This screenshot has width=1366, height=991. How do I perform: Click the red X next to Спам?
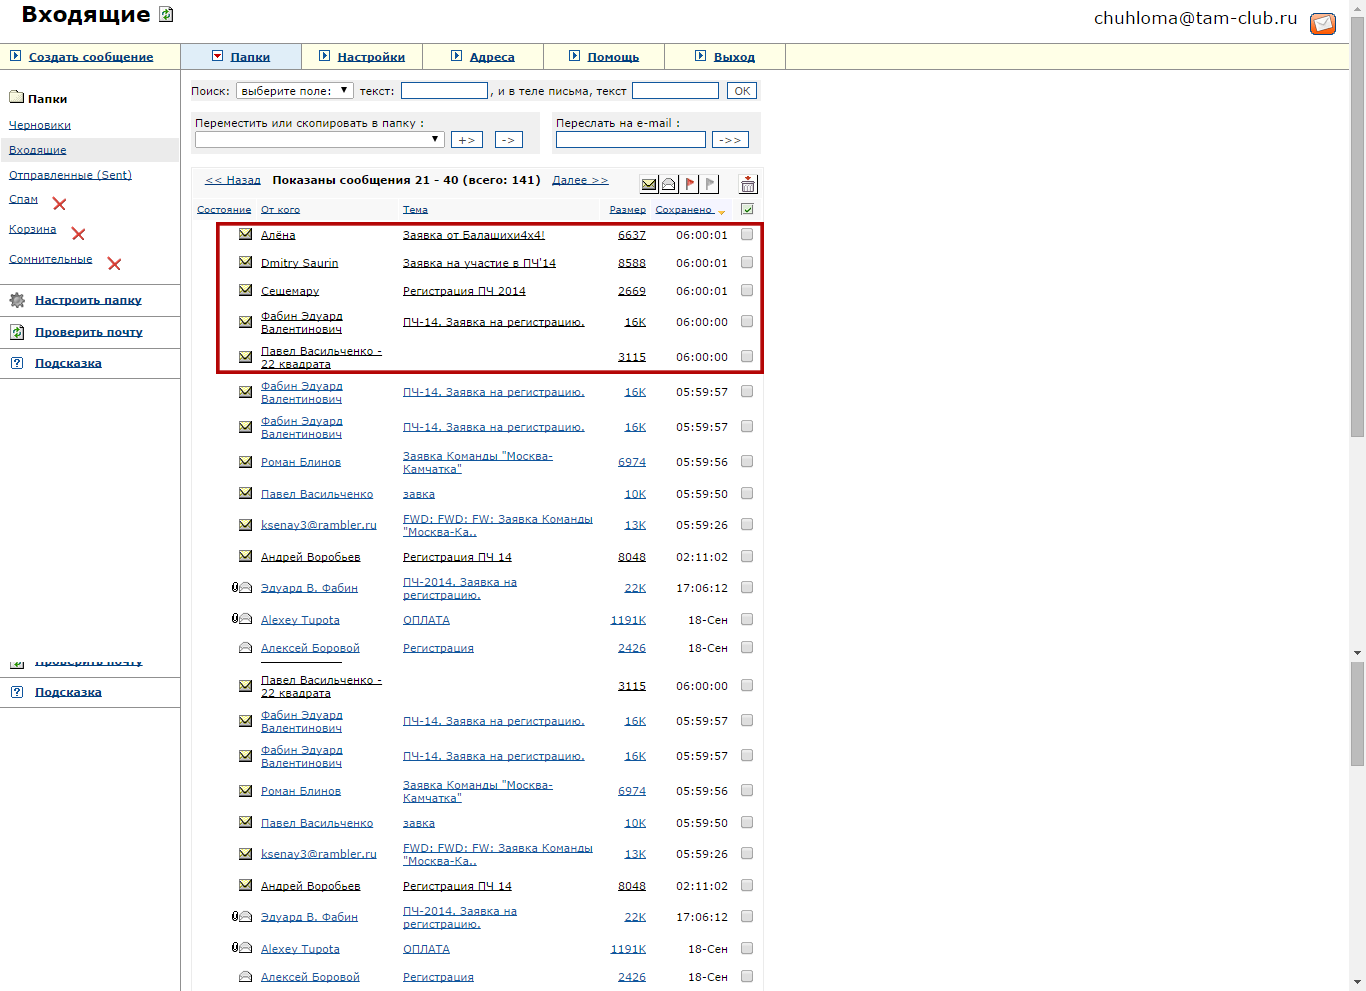pyautogui.click(x=59, y=204)
